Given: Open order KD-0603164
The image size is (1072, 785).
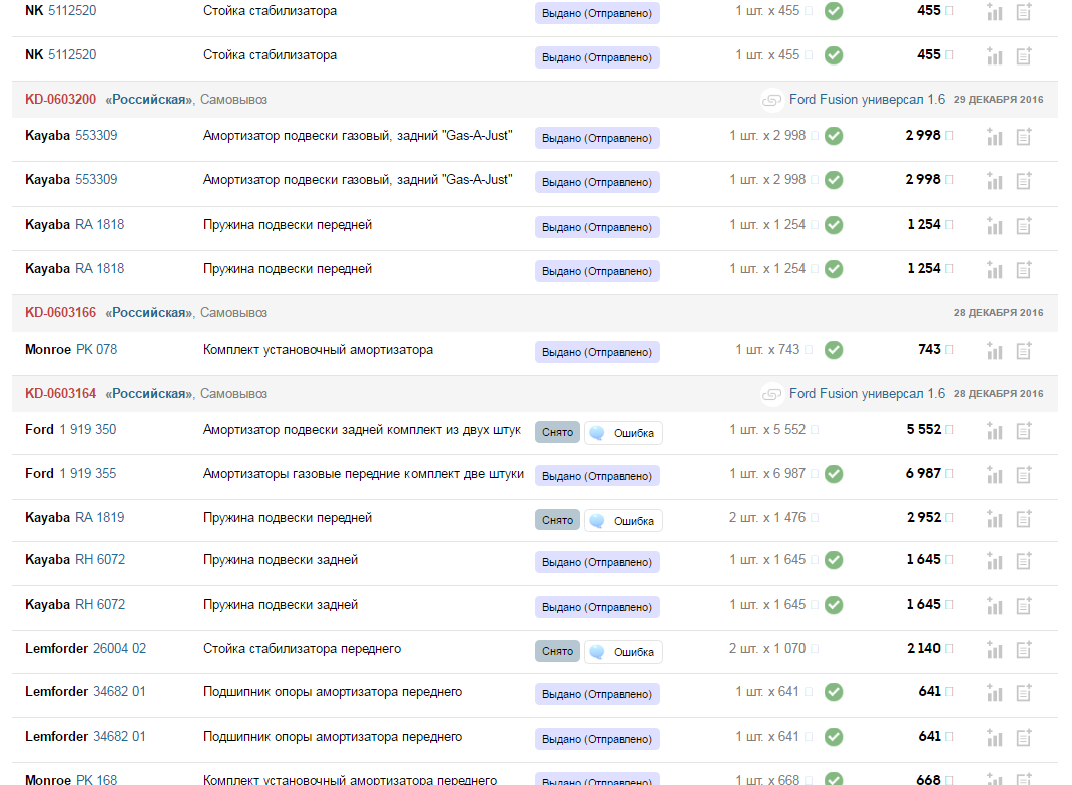Looking at the screenshot, I should click(60, 394).
